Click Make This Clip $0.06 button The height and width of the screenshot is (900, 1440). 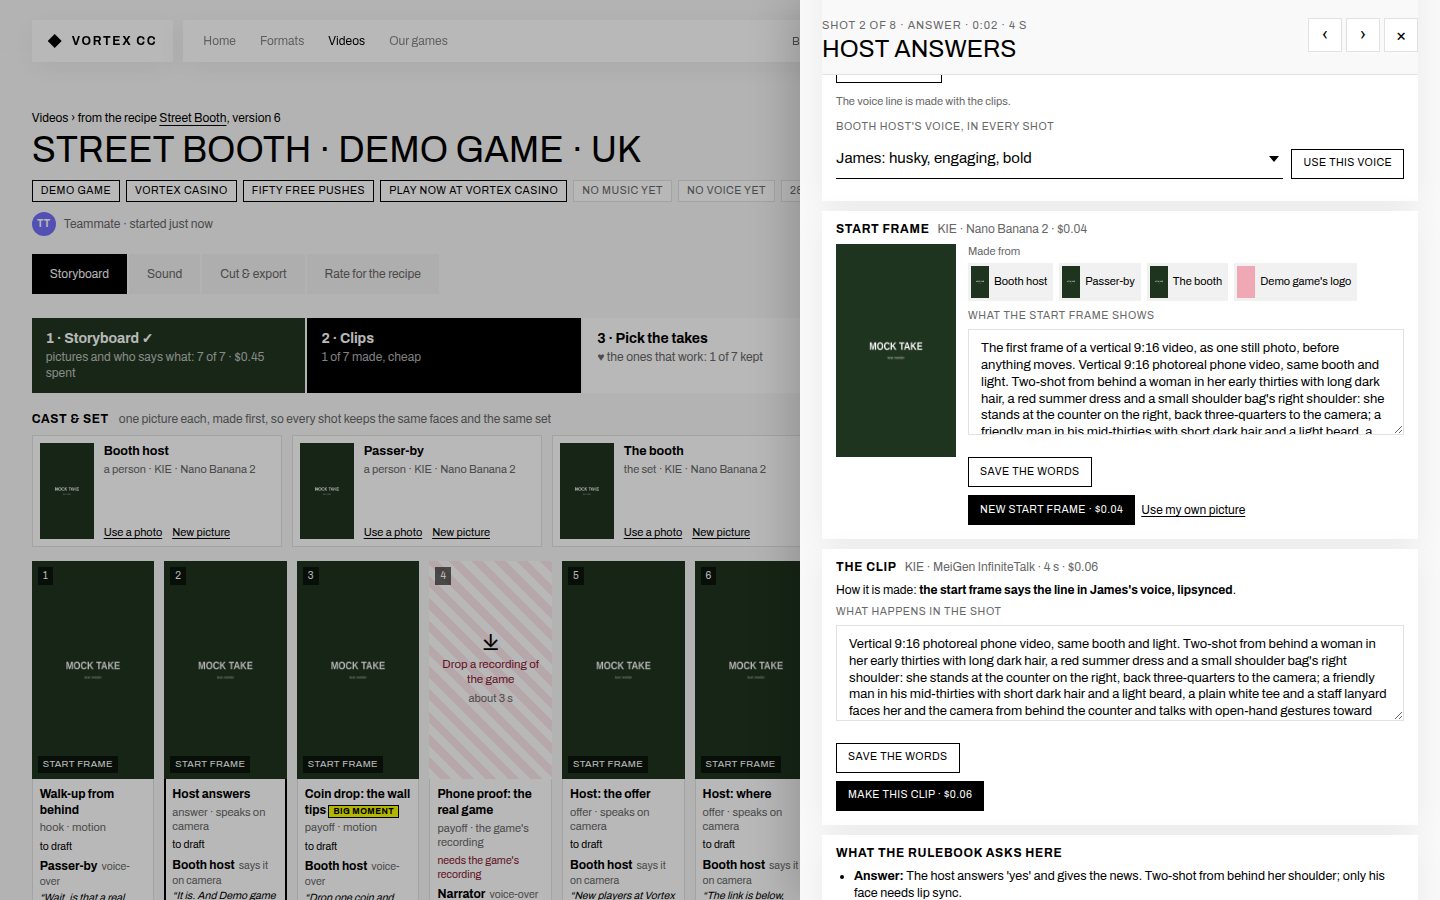click(x=910, y=795)
